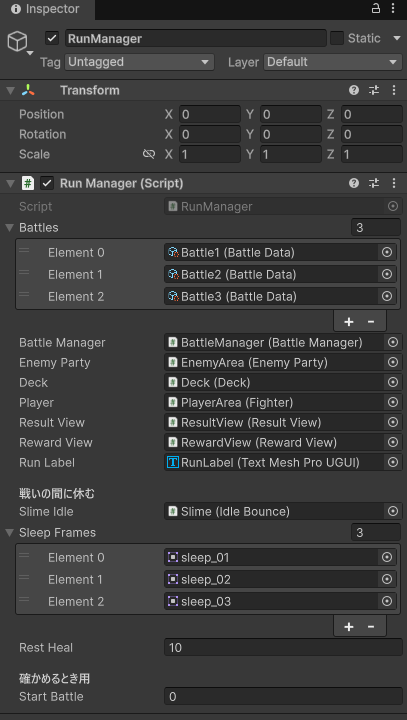This screenshot has height=720, width=407.
Task: Open Run Manager script three-dot menu
Action: point(394,184)
